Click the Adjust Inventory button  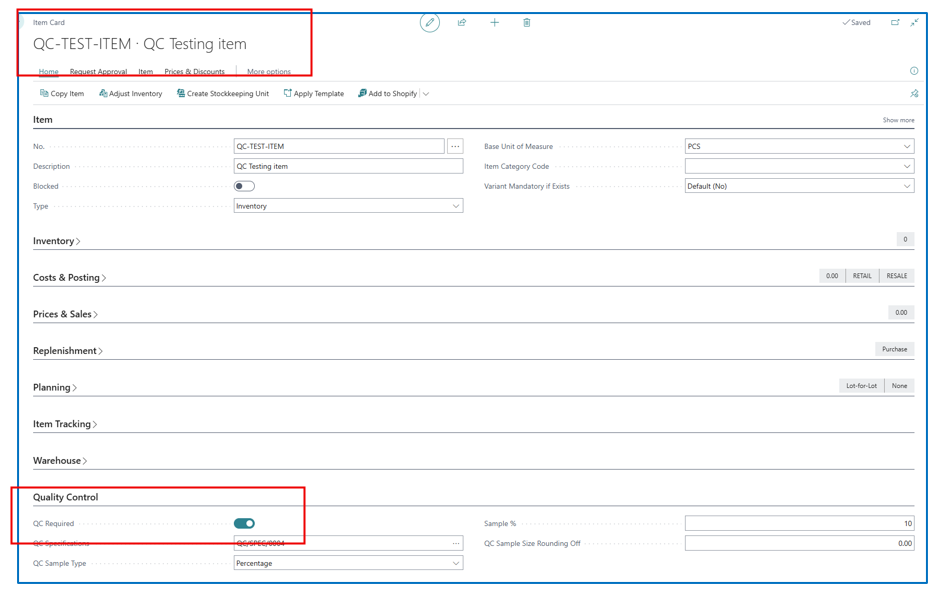(x=131, y=94)
